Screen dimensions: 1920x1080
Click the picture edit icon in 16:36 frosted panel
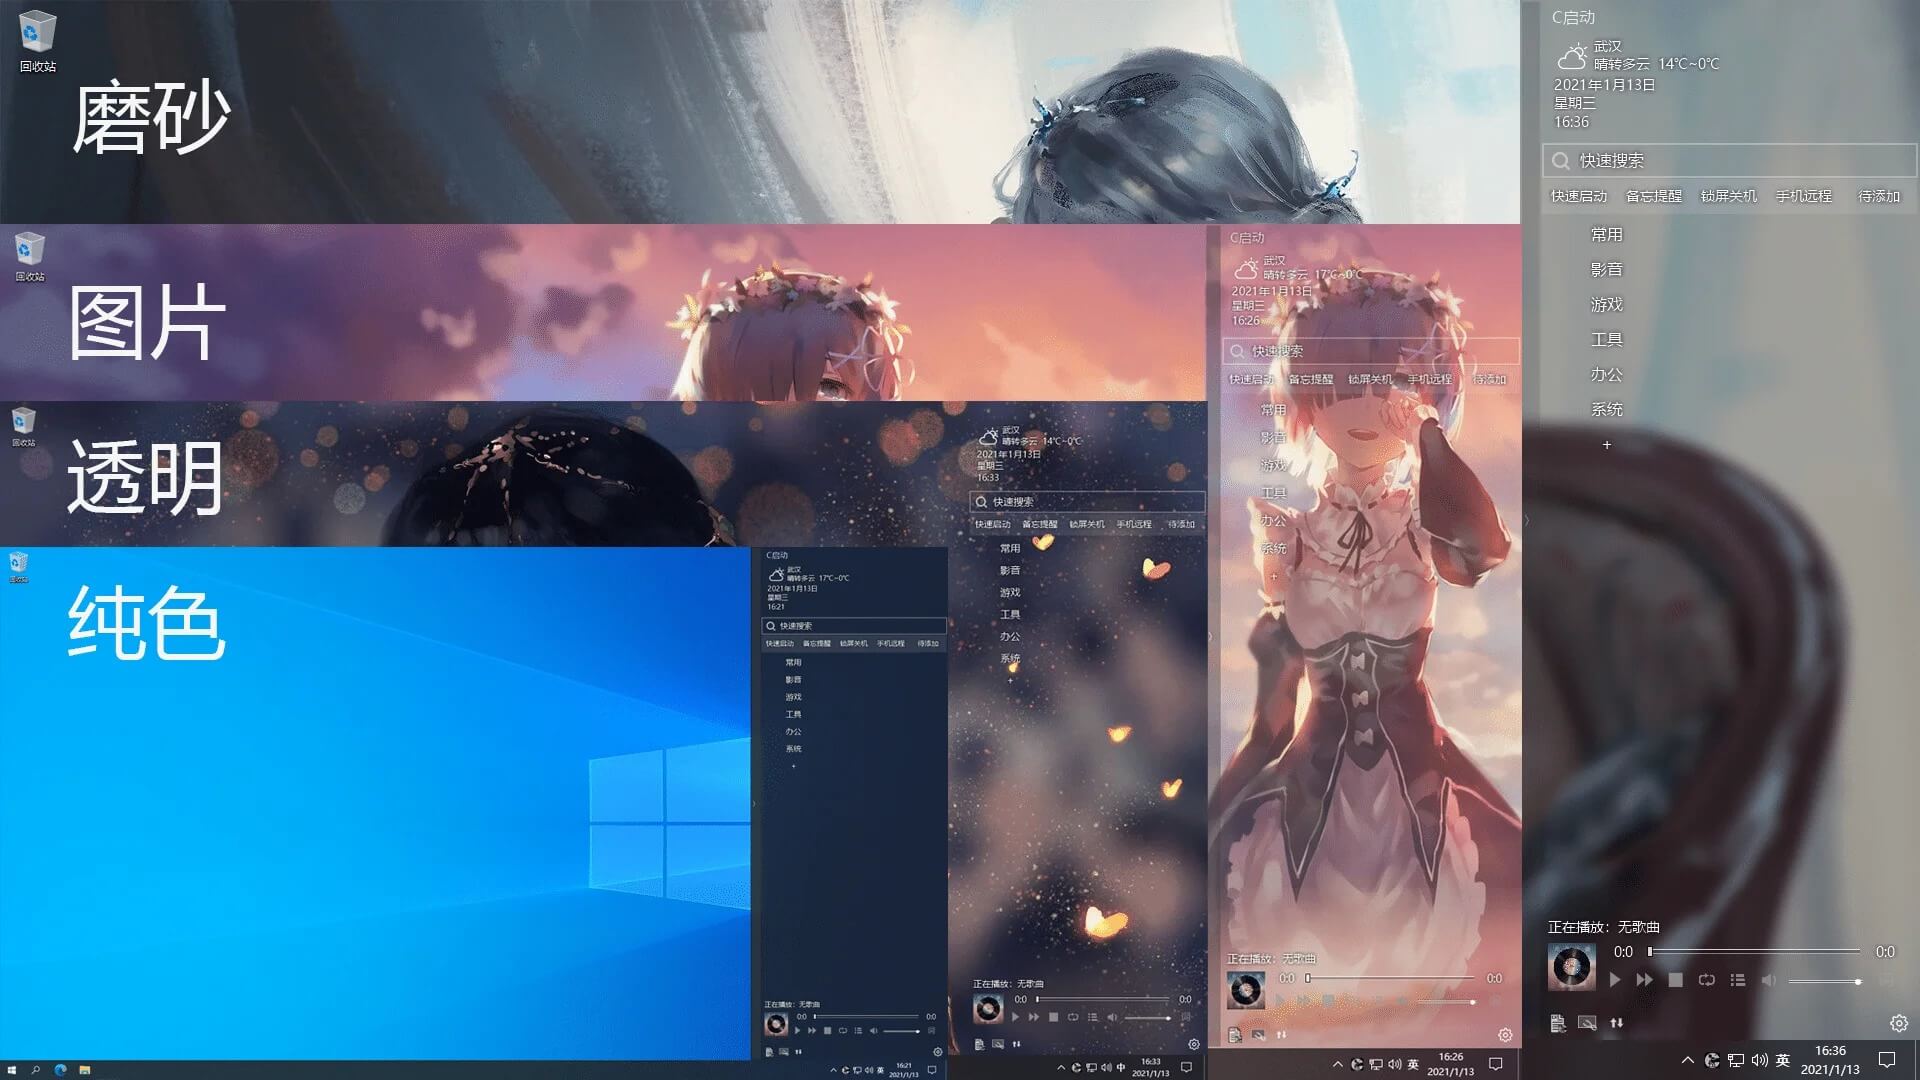1587,1023
